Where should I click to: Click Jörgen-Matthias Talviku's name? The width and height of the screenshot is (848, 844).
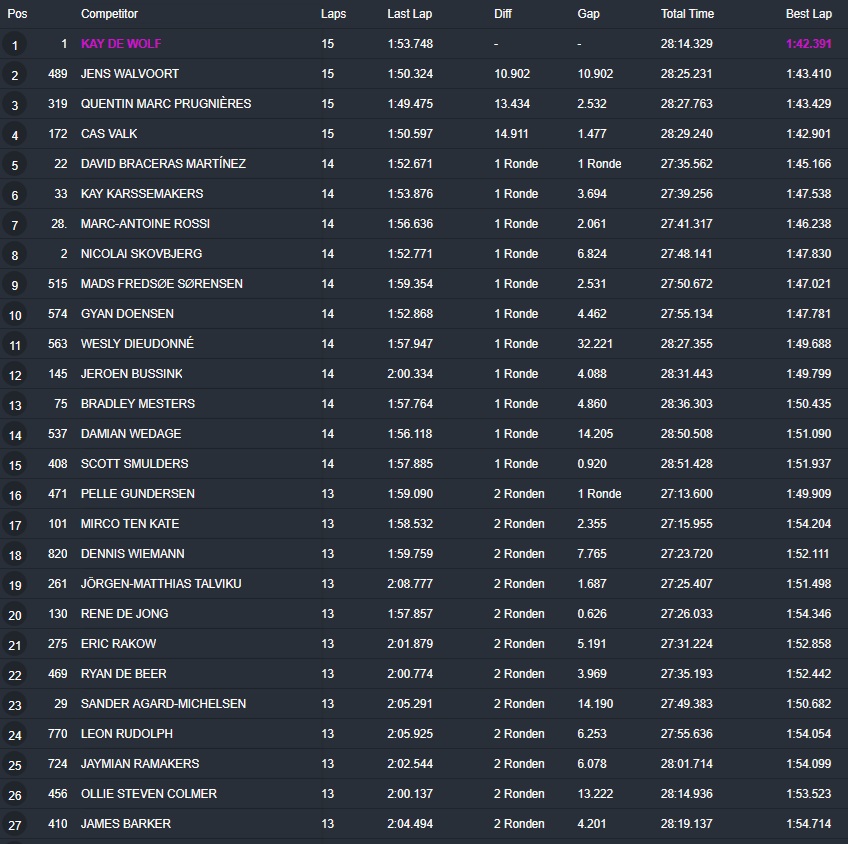coord(160,584)
